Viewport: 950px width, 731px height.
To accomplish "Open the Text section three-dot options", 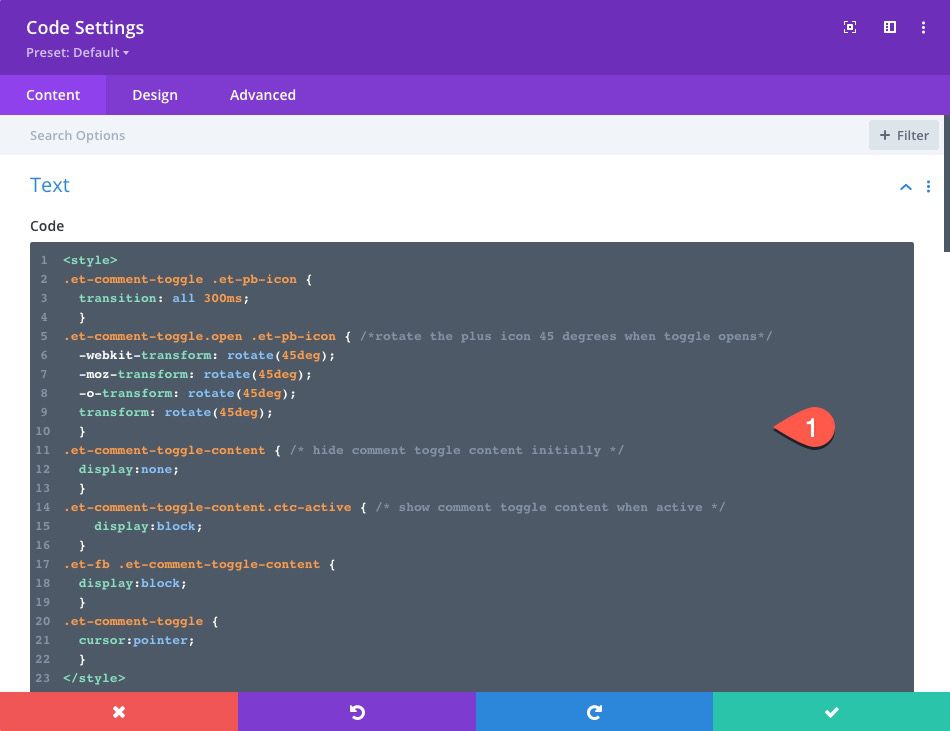I will tap(928, 187).
